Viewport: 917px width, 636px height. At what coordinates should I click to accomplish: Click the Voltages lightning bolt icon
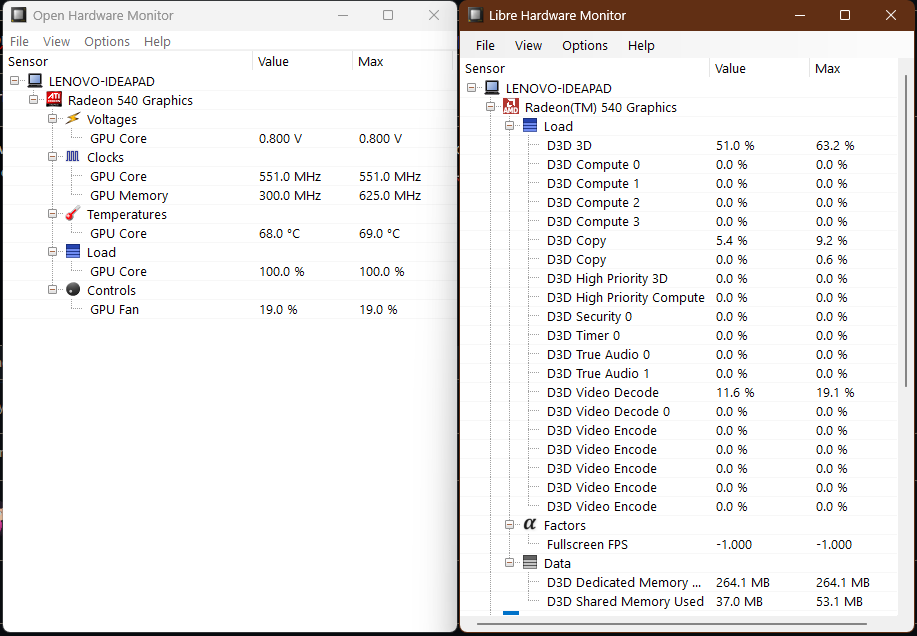[x=72, y=119]
